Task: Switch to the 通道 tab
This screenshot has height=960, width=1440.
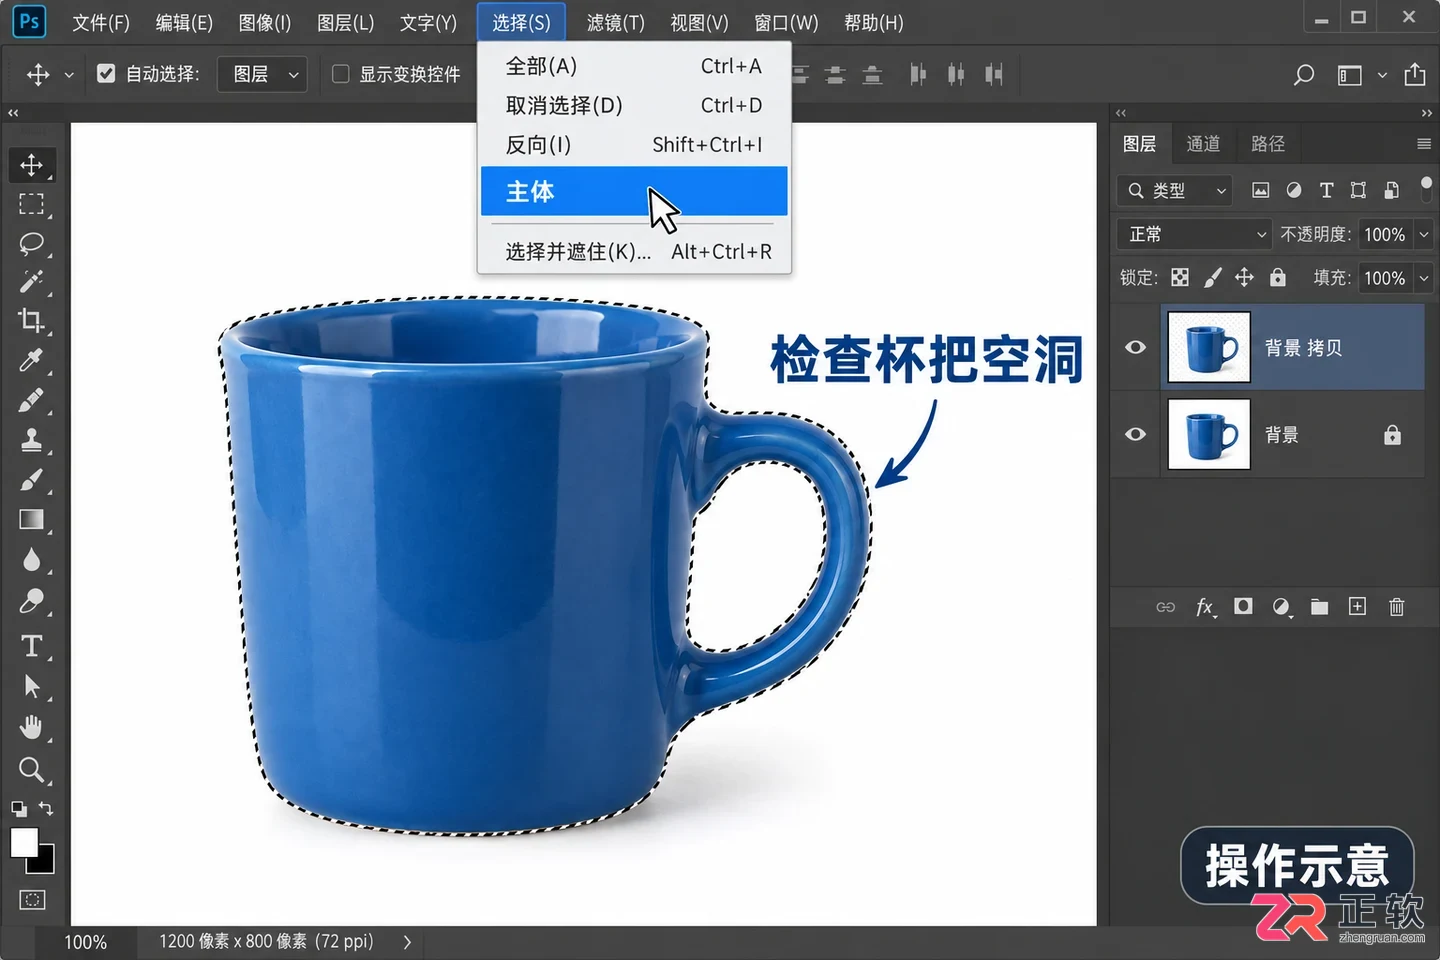Action: click(1203, 144)
